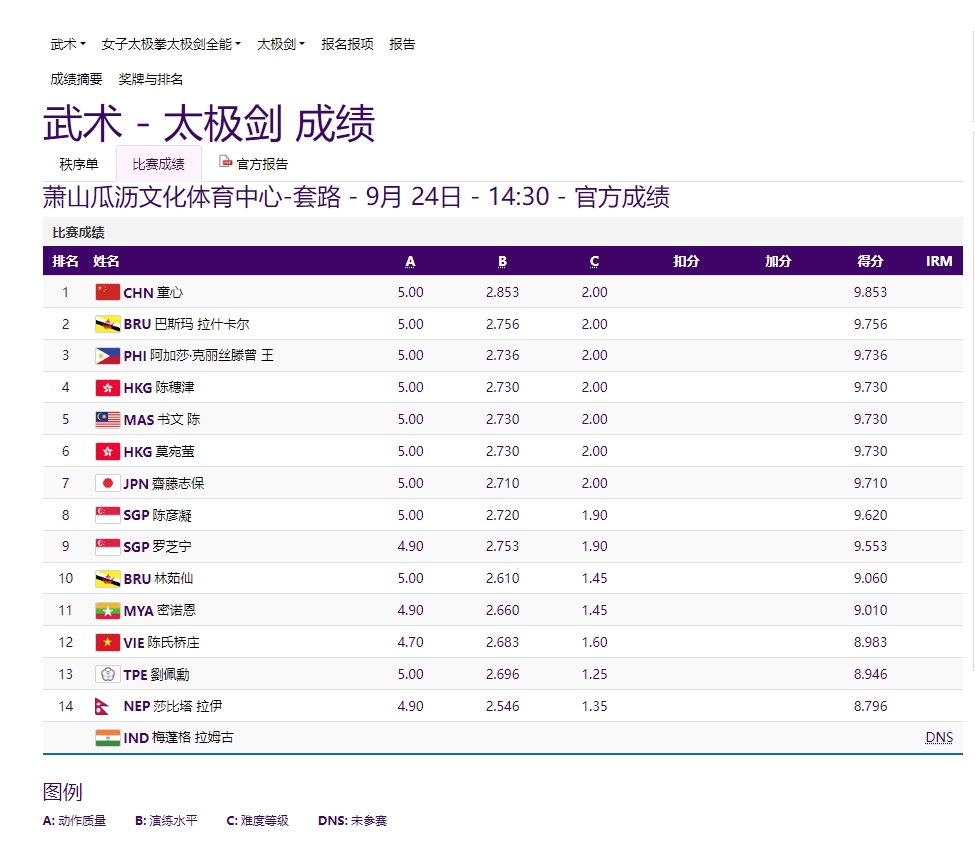
Task: Expand the 女子太极拳太极剑全能 dropdown
Action: click(x=171, y=44)
